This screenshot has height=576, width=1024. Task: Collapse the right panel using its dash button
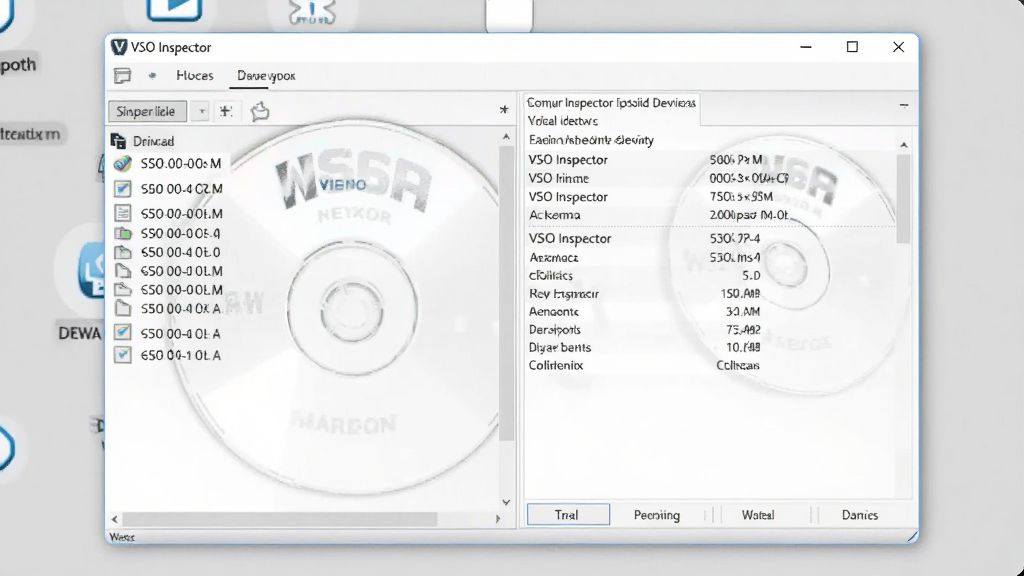[904, 105]
